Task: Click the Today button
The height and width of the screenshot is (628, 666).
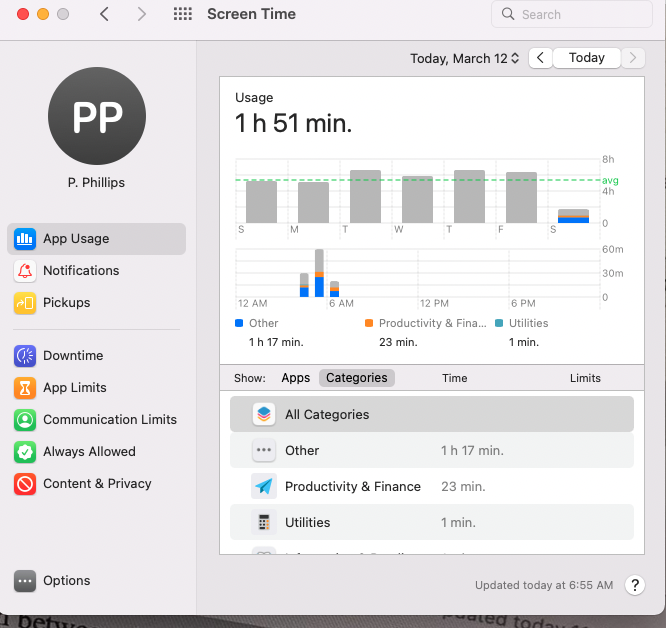Action: point(587,58)
